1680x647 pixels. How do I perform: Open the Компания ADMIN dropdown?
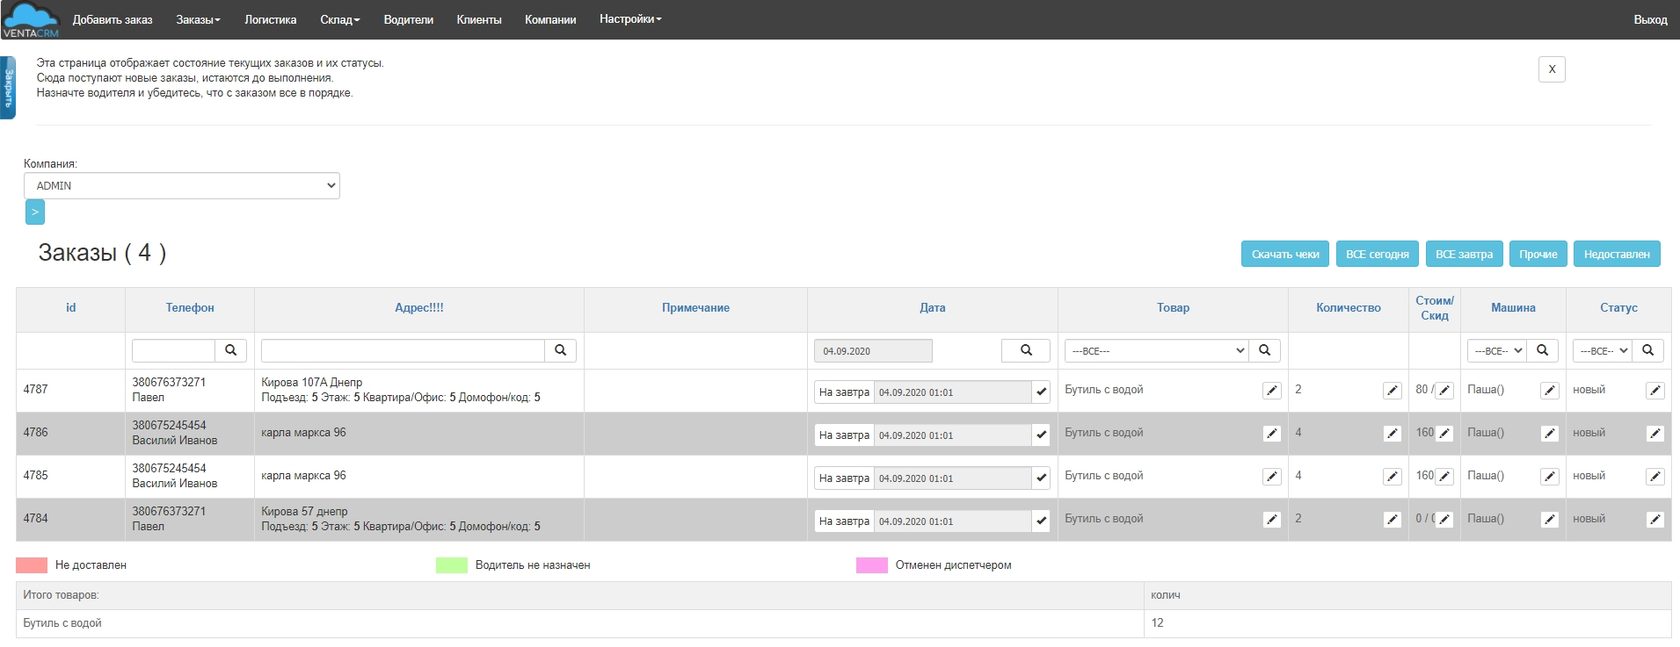point(181,186)
